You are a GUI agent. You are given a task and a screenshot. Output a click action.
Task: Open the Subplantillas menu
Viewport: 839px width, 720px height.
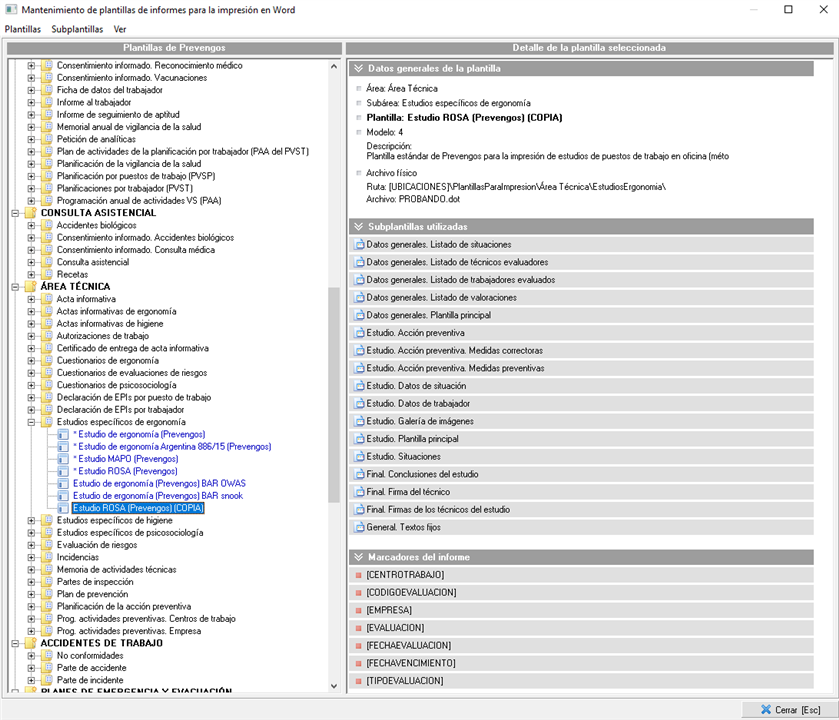click(77, 29)
